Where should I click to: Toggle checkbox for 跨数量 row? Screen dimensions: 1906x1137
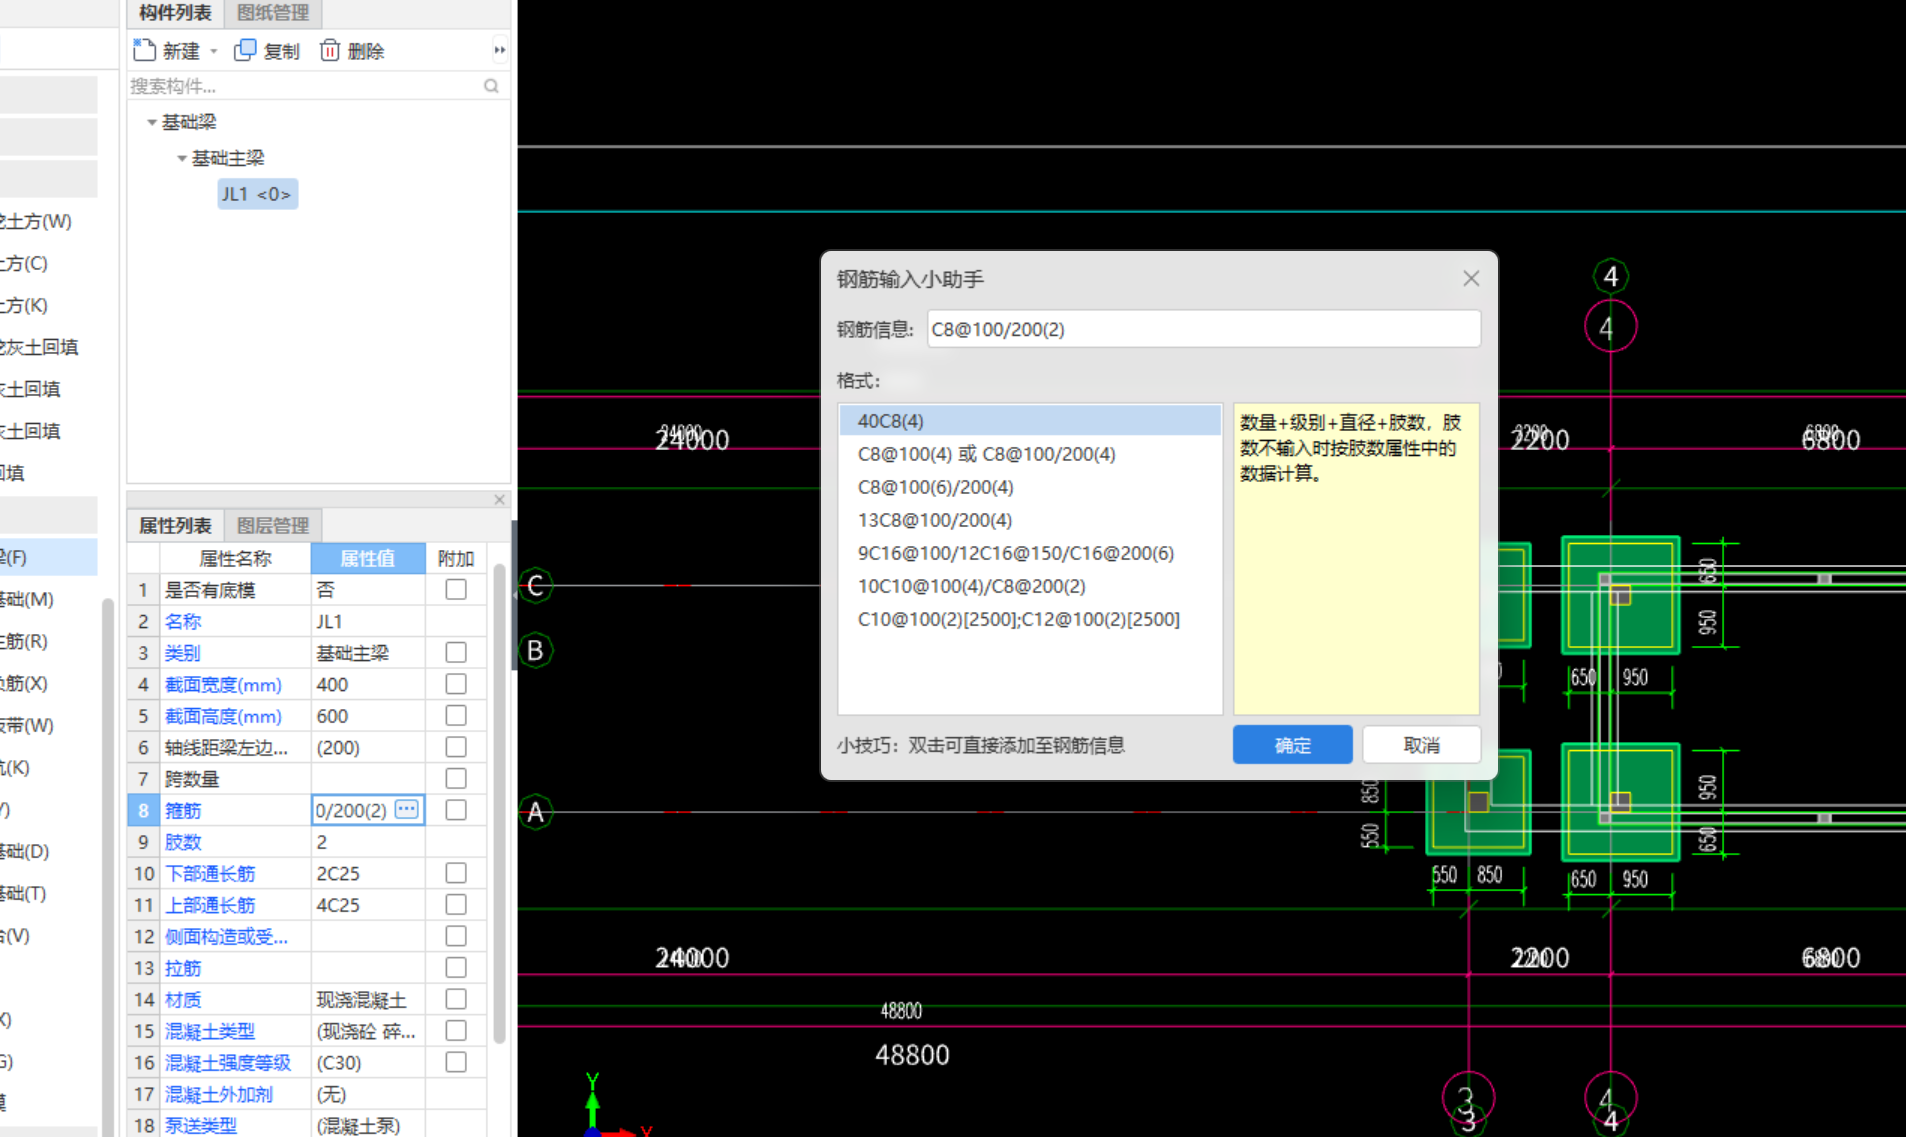(x=456, y=778)
